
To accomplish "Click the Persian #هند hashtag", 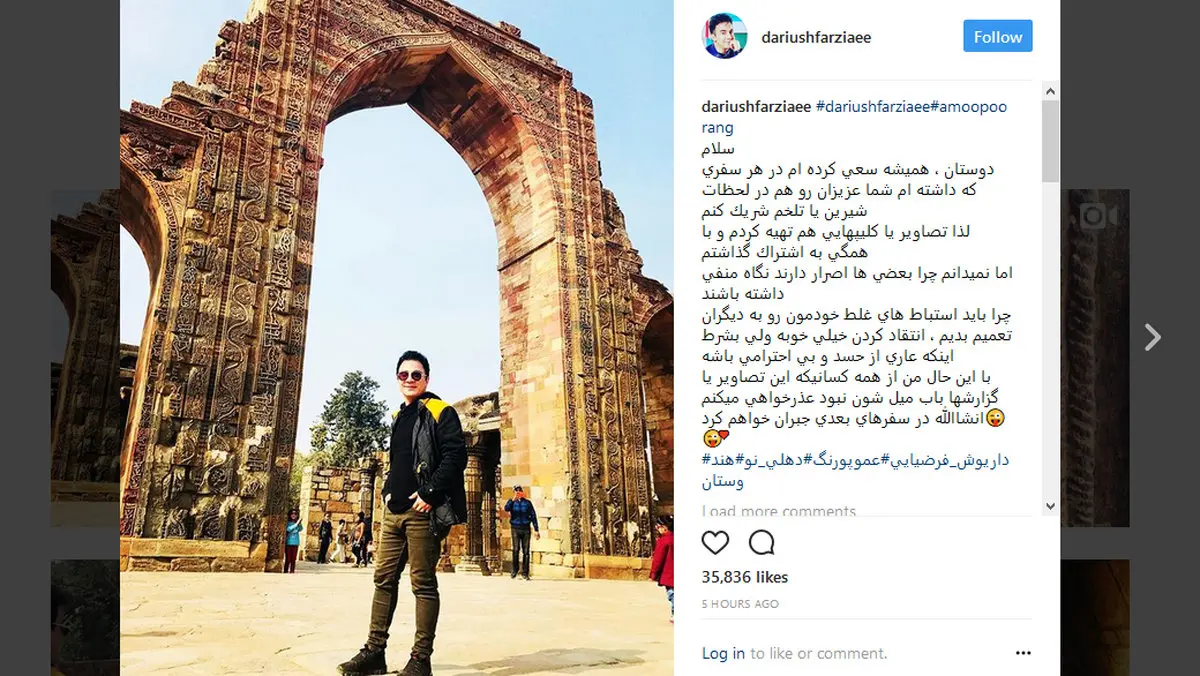I will click(x=720, y=459).
